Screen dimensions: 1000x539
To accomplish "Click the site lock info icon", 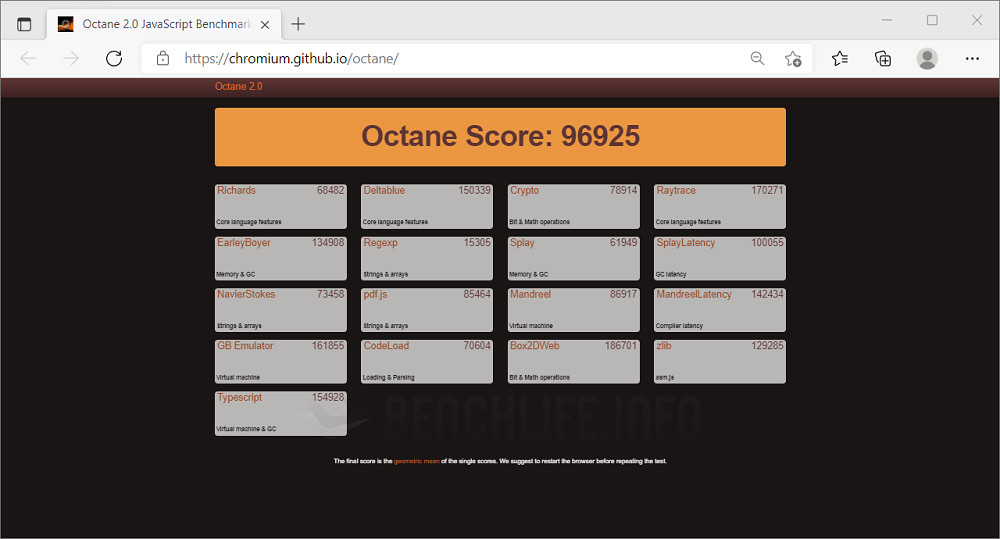I will (x=163, y=58).
